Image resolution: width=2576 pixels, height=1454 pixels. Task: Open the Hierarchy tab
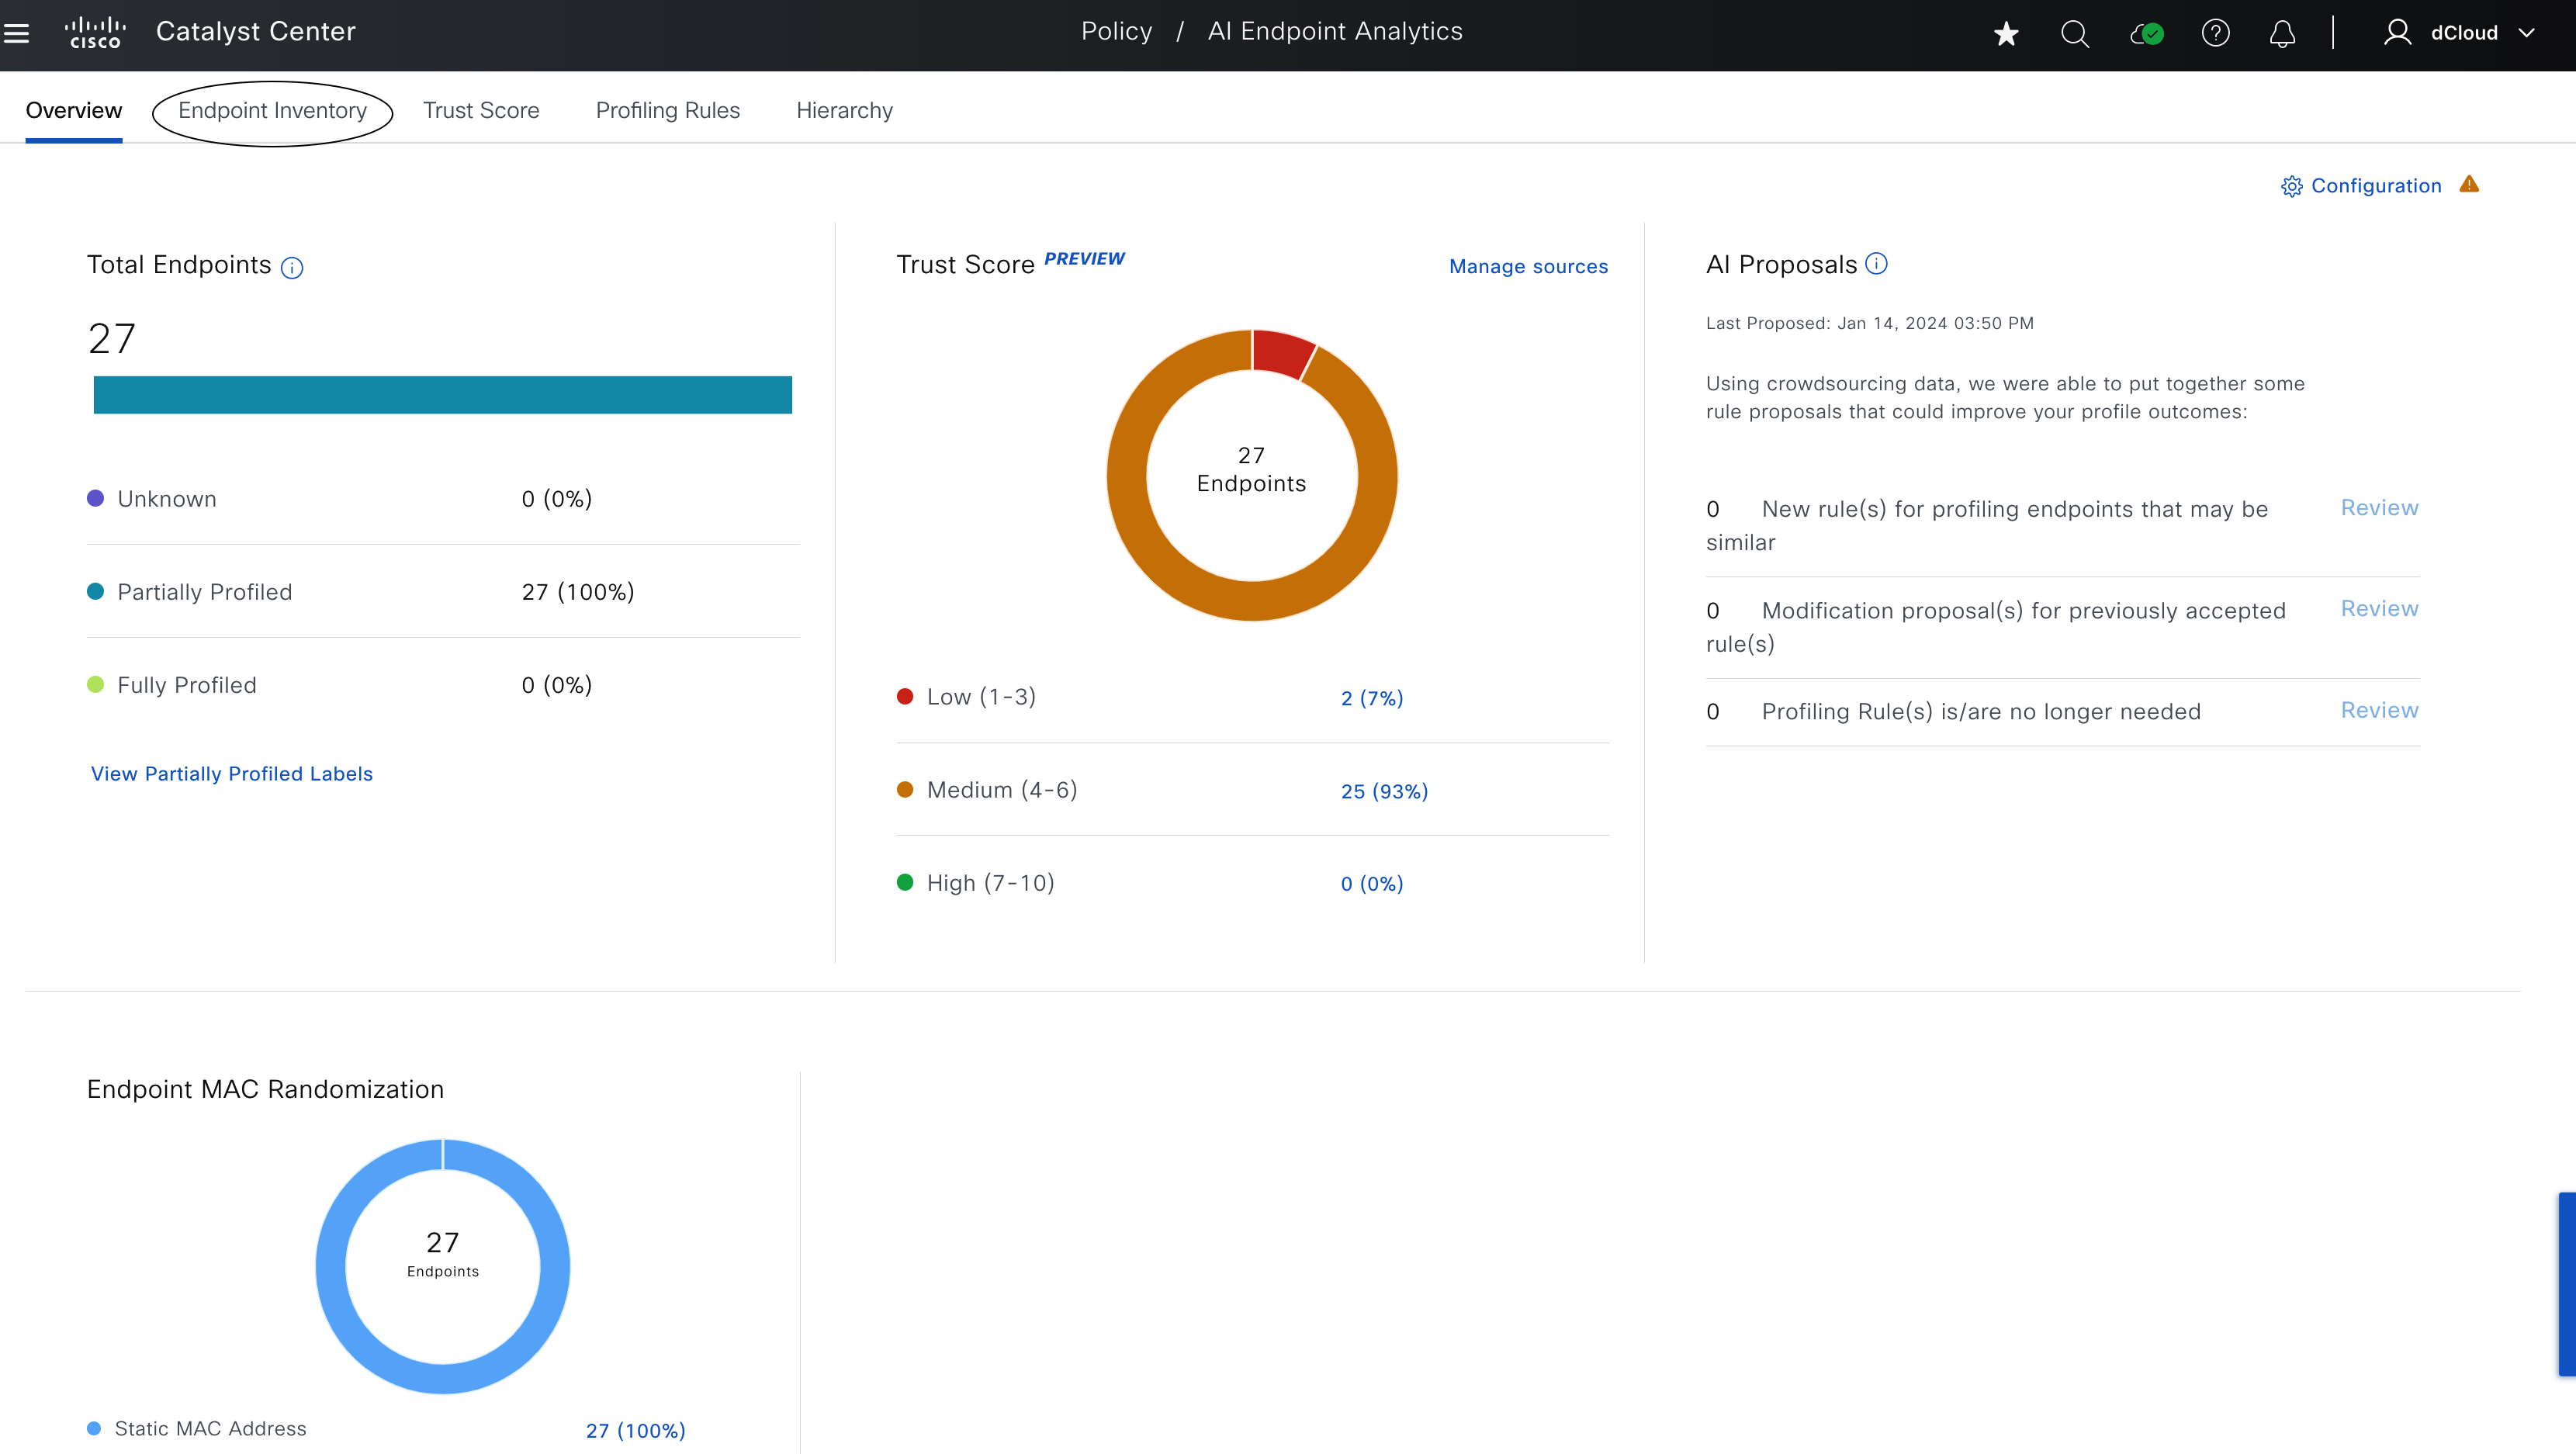(x=845, y=110)
